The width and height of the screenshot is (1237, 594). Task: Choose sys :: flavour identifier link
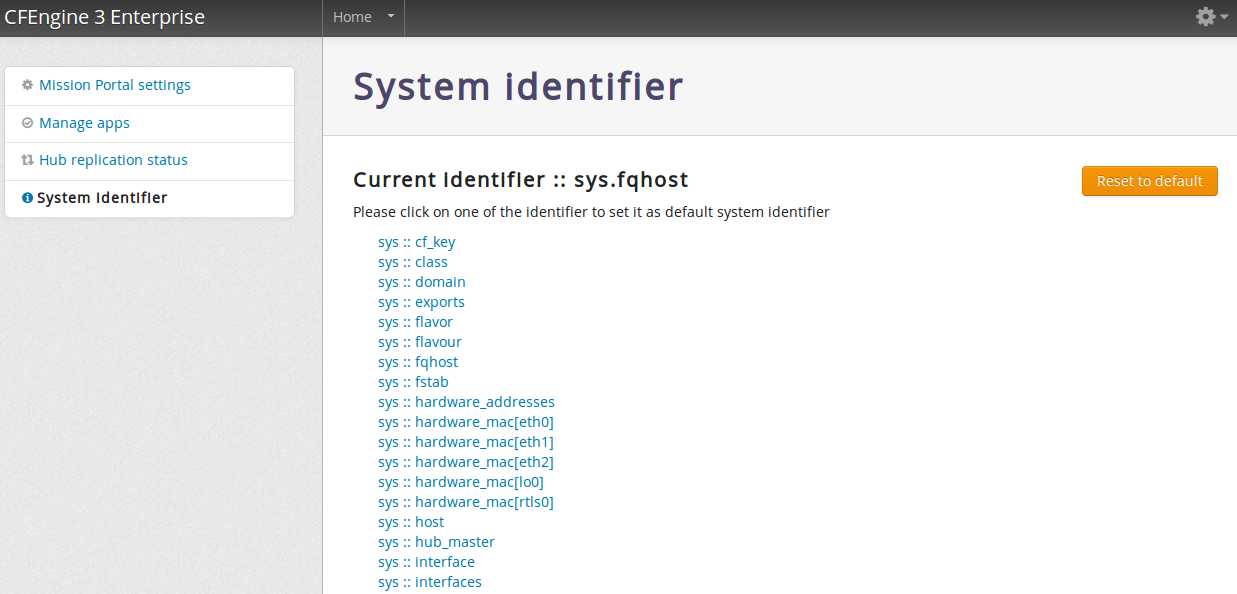(x=420, y=342)
